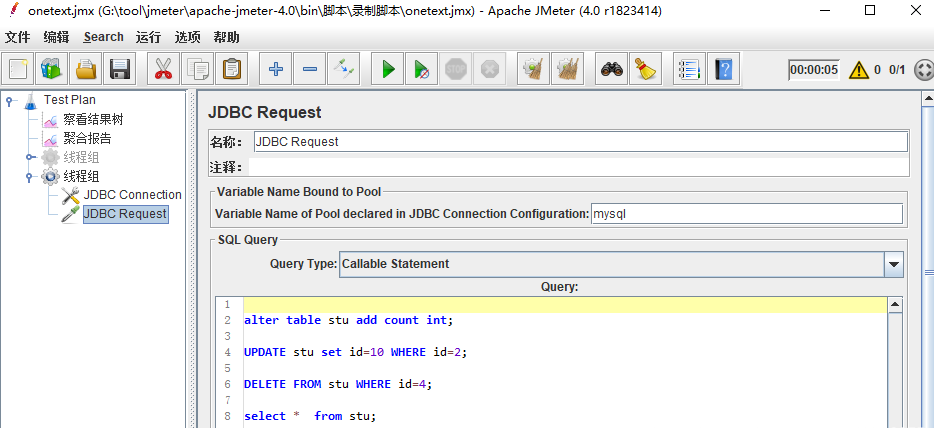The height and width of the screenshot is (428, 934).
Task: Click the query editor scroll up arrow
Action: 895,305
